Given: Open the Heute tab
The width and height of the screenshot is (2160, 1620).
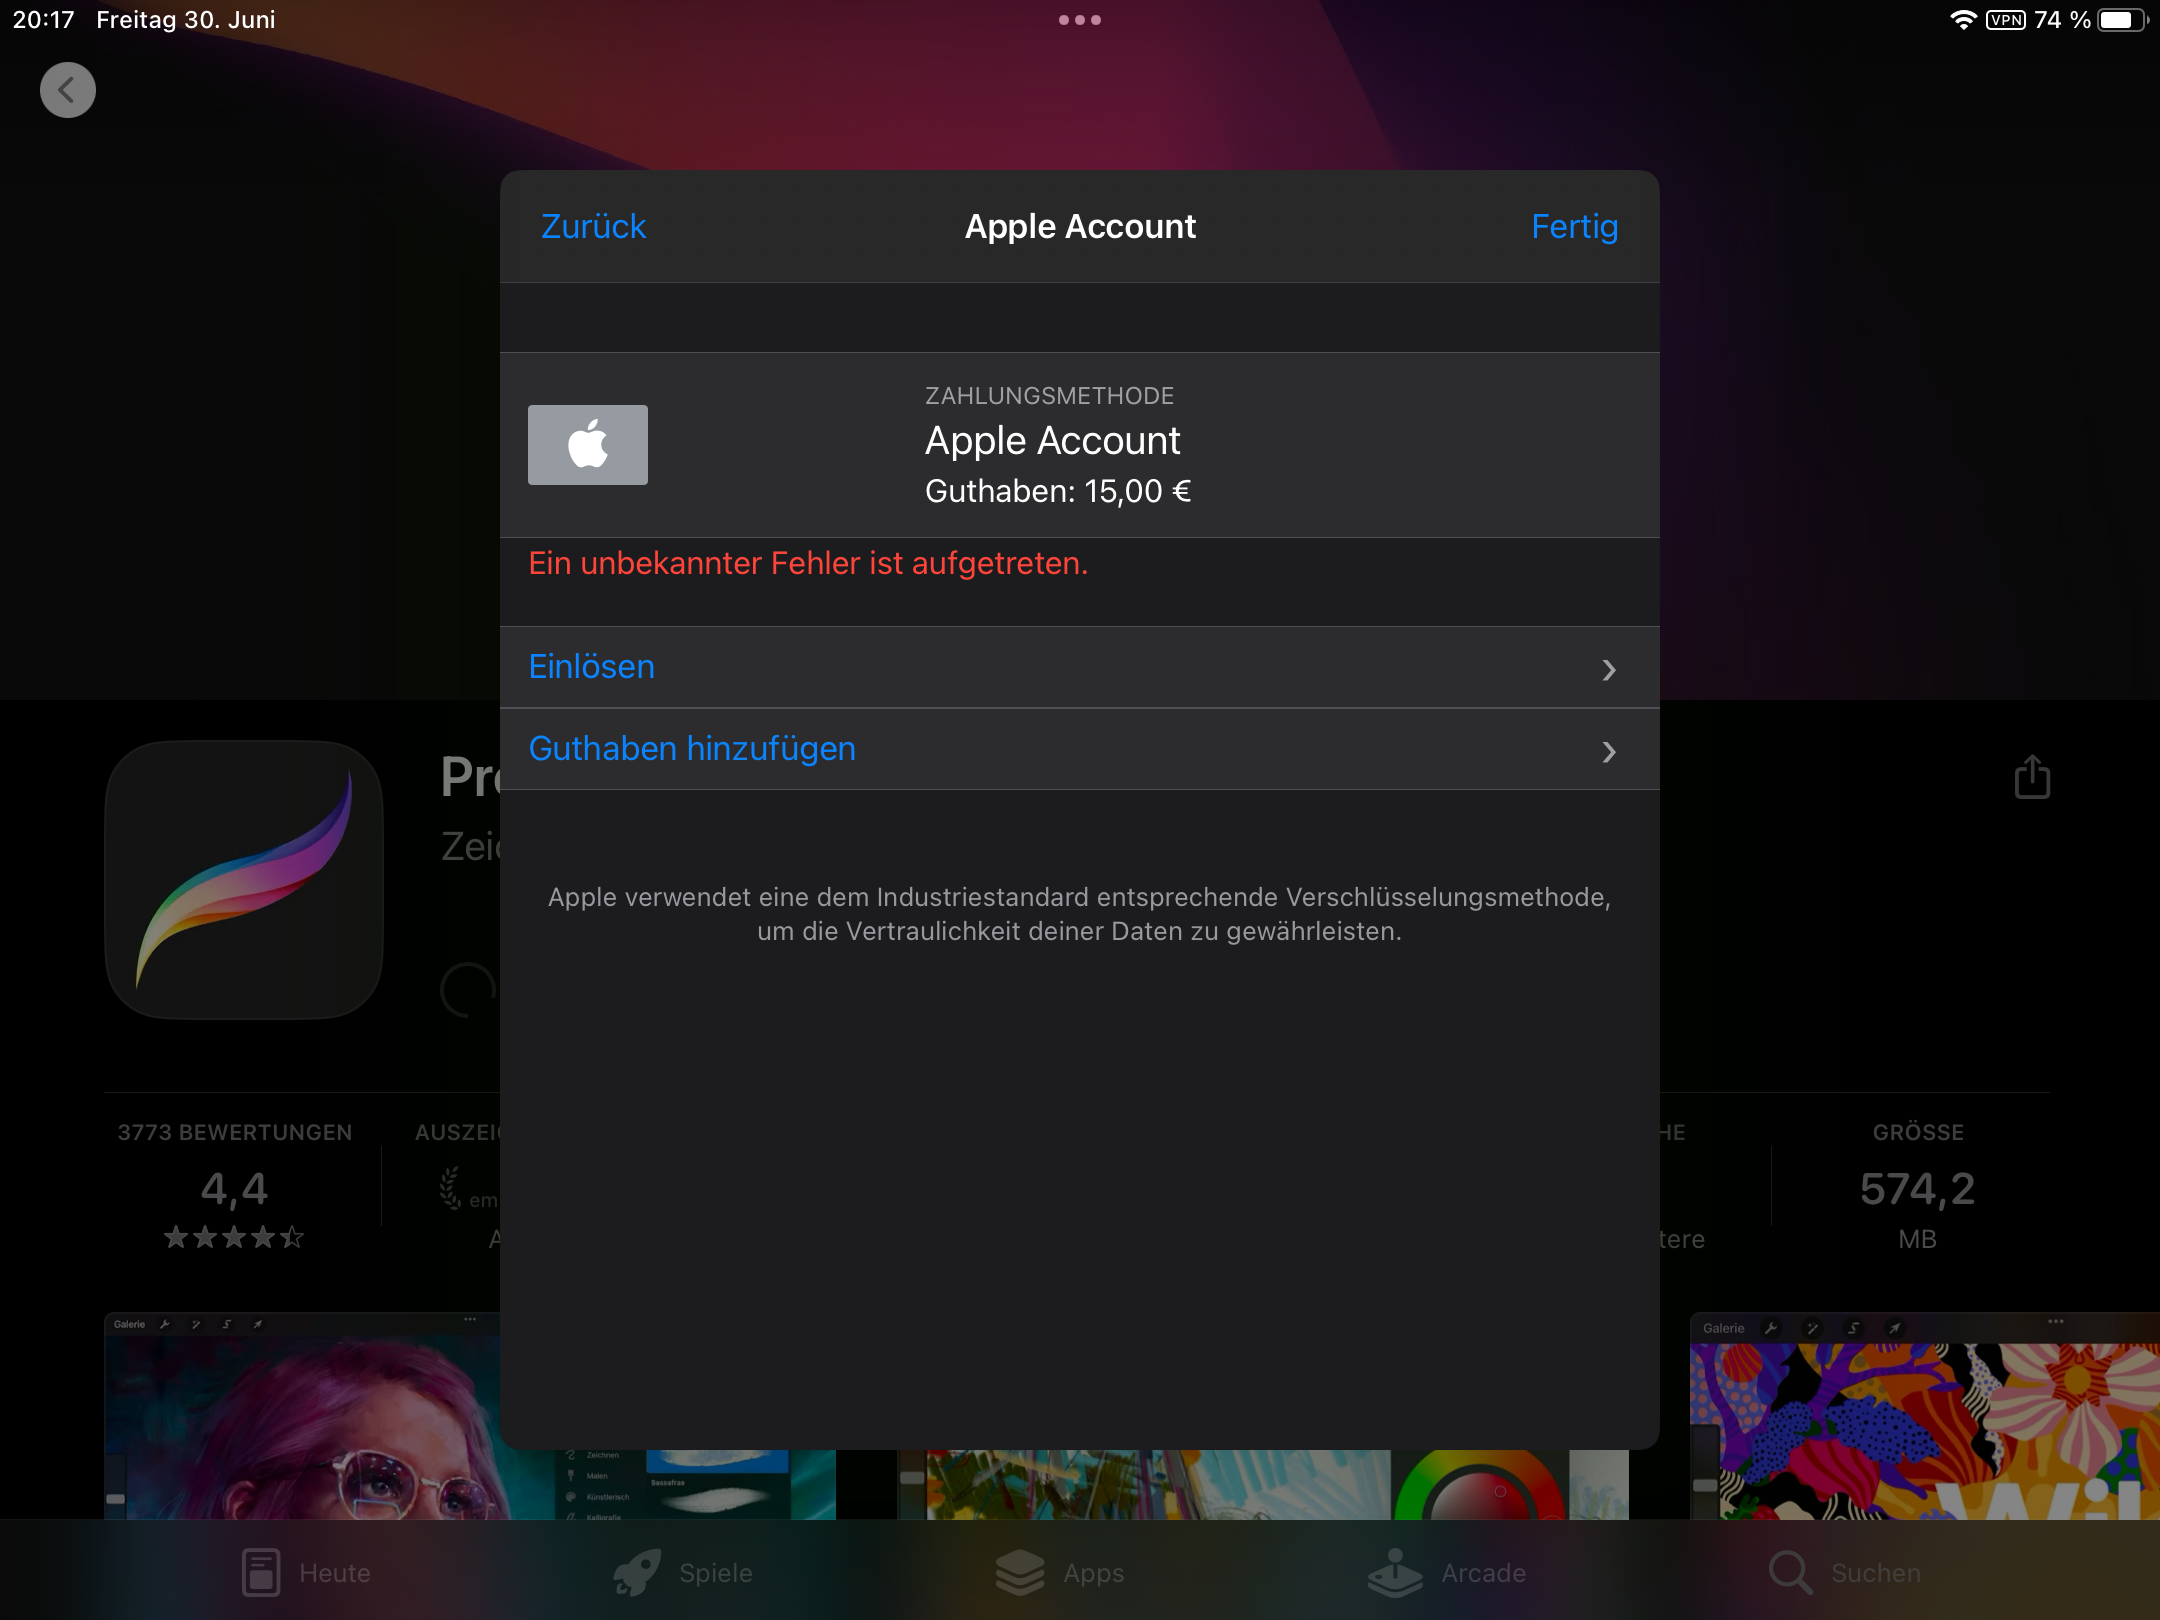Looking at the screenshot, I should coord(306,1572).
